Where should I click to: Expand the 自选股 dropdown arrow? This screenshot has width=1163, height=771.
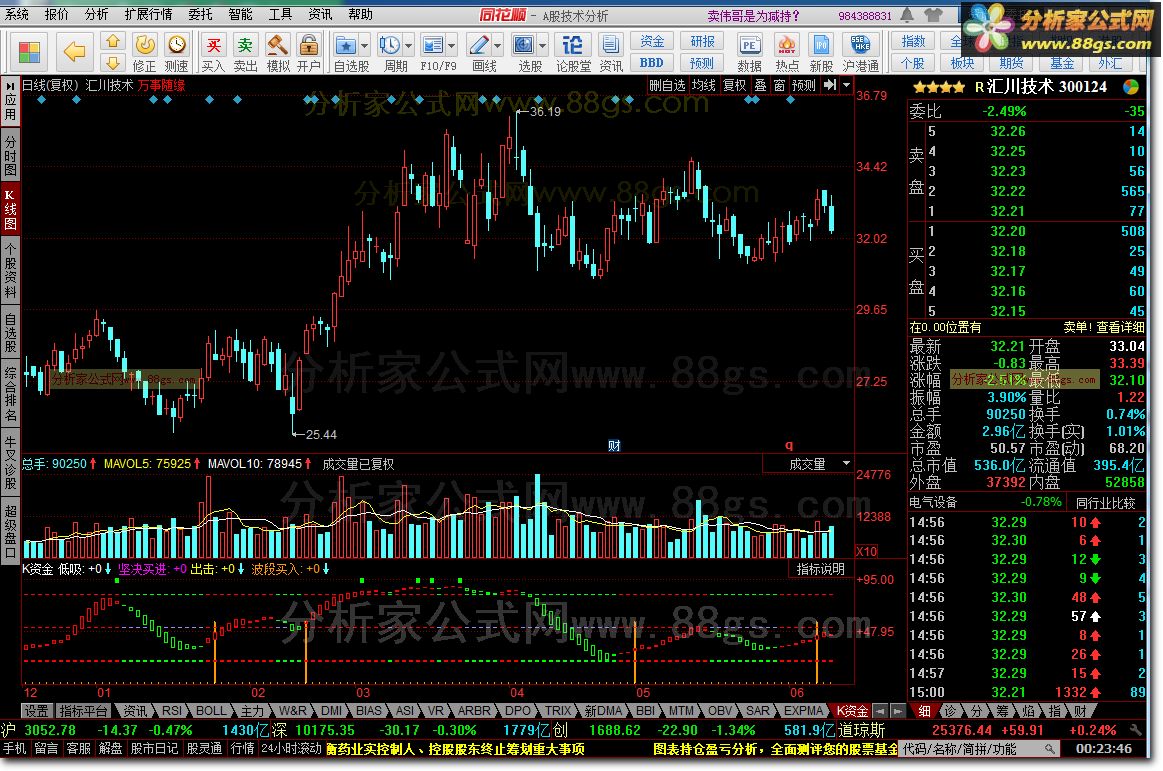point(364,46)
